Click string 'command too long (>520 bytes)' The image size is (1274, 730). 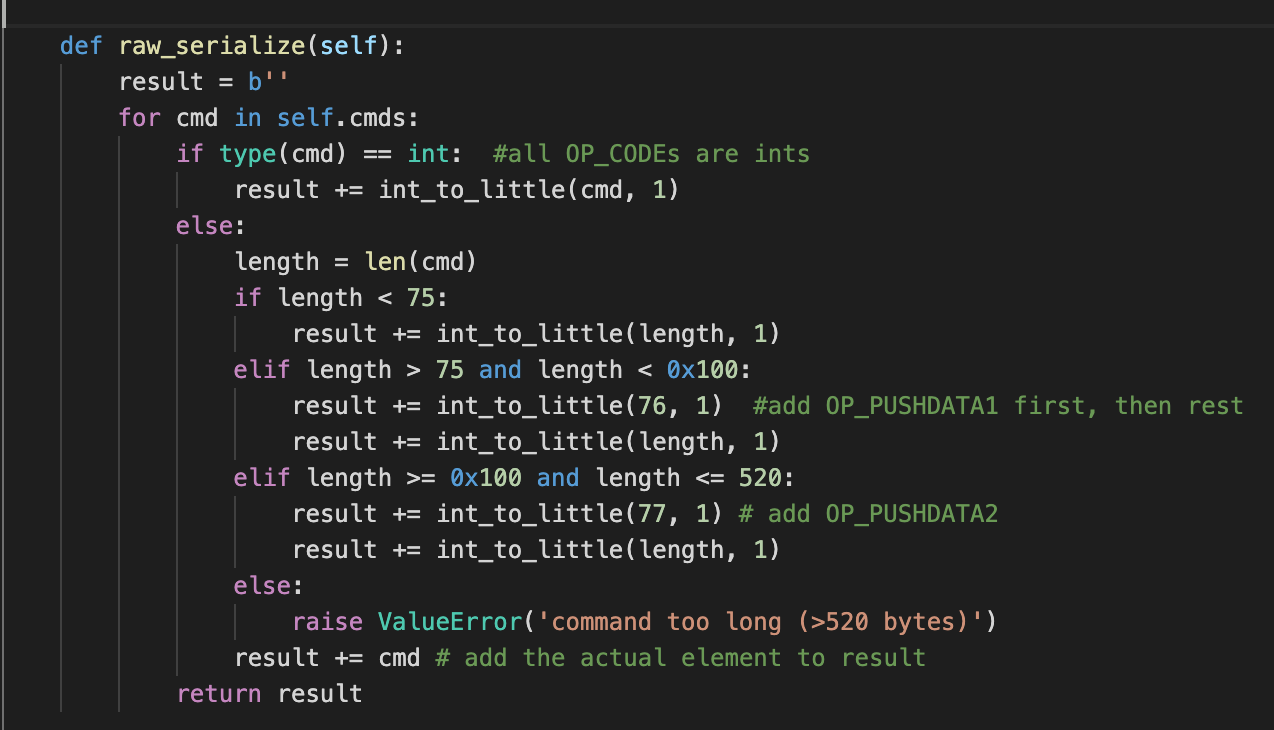point(760,622)
